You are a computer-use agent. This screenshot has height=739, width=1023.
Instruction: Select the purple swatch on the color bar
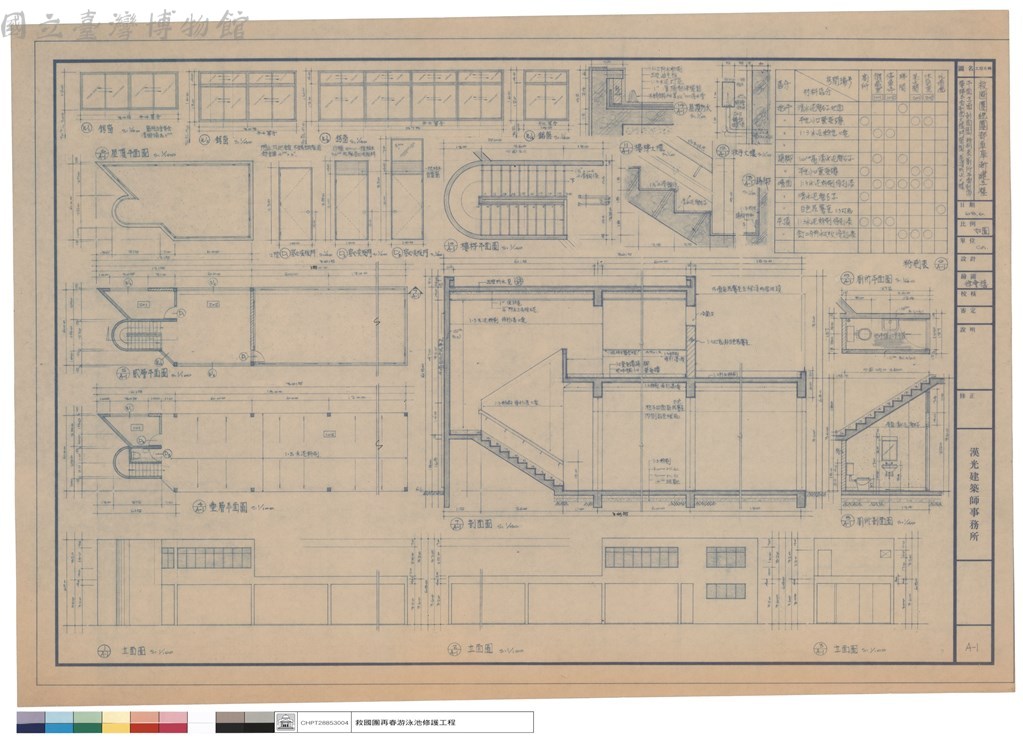coord(31,722)
